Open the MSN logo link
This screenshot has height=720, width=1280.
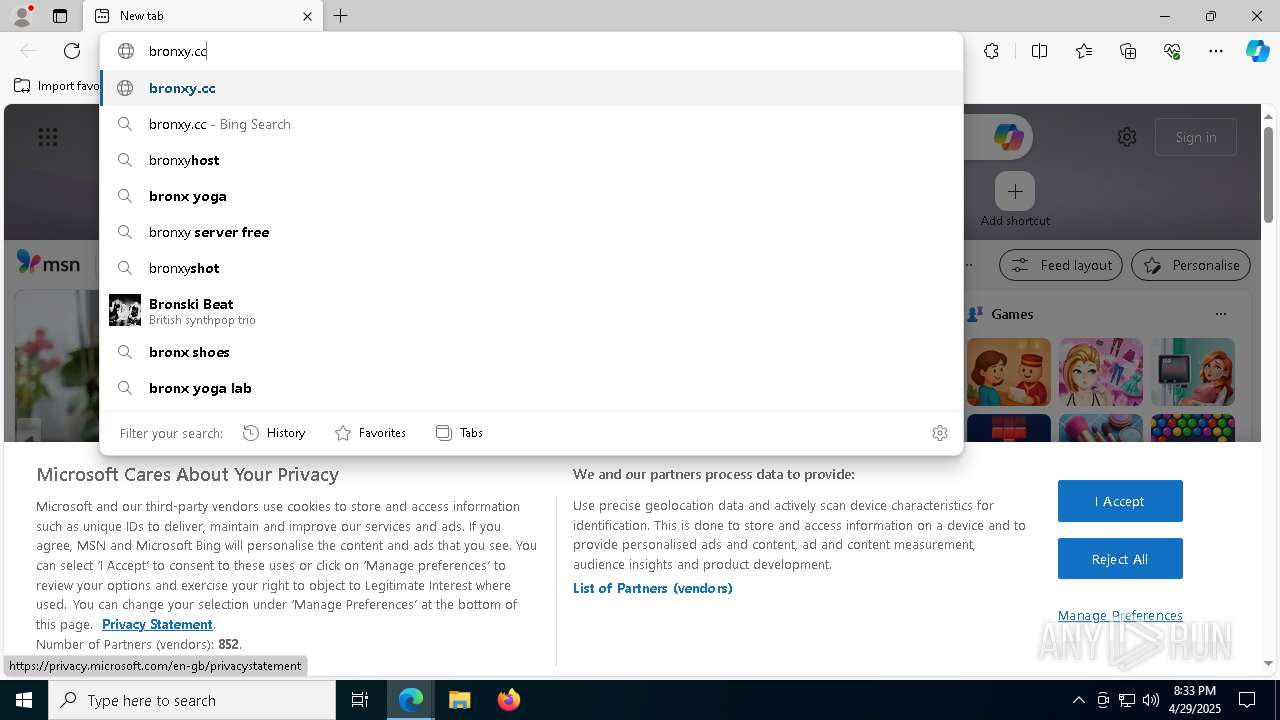pos(48,263)
